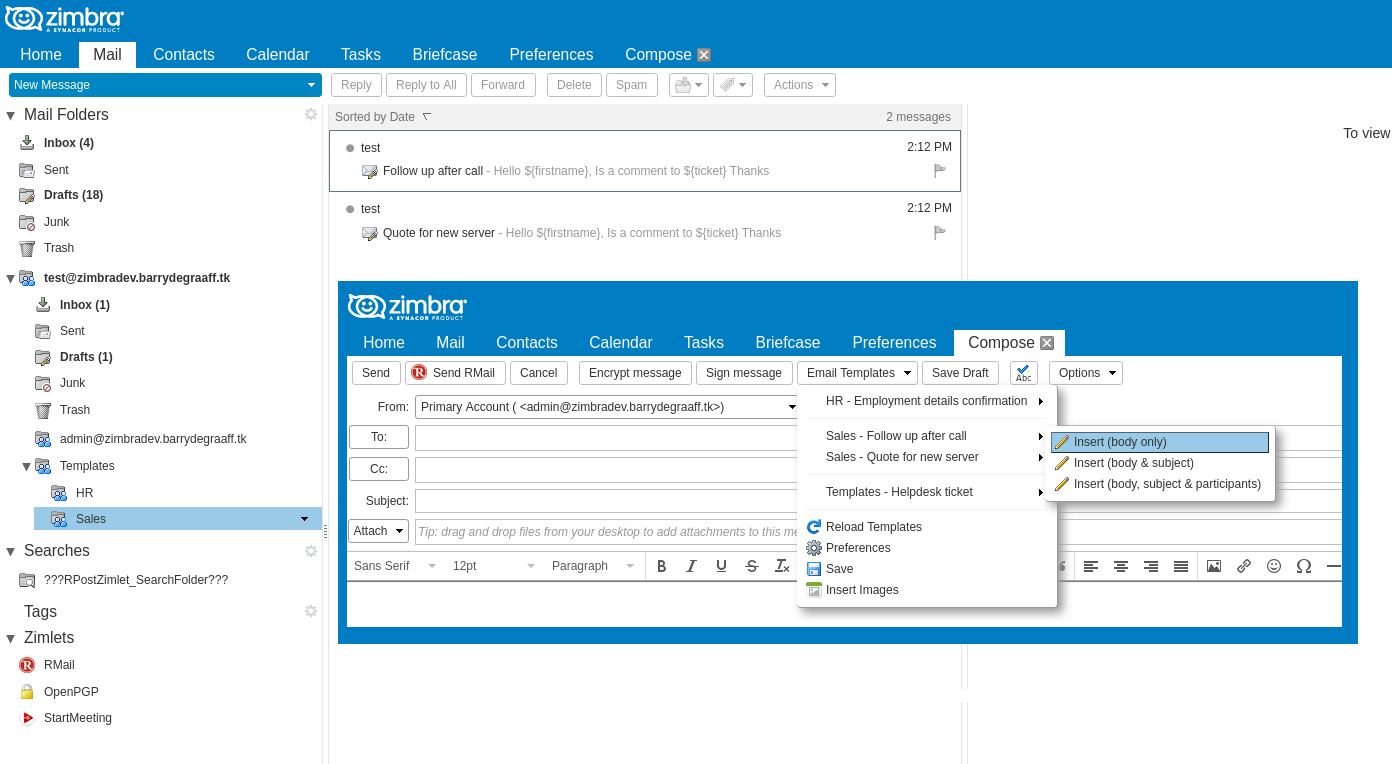Click the Mail Folders gear icon

[x=311, y=114]
